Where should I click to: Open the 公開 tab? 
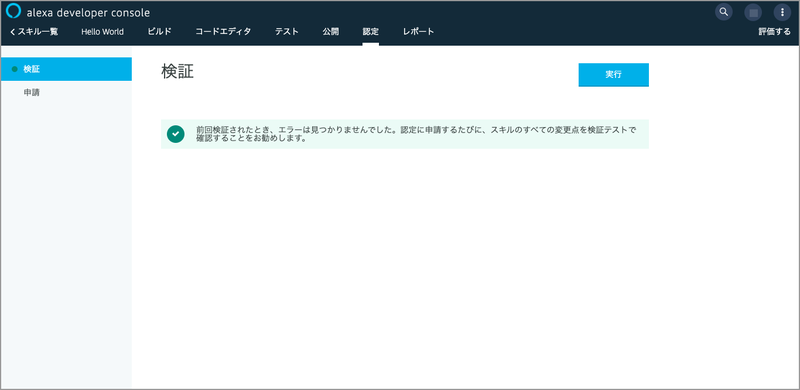330,32
